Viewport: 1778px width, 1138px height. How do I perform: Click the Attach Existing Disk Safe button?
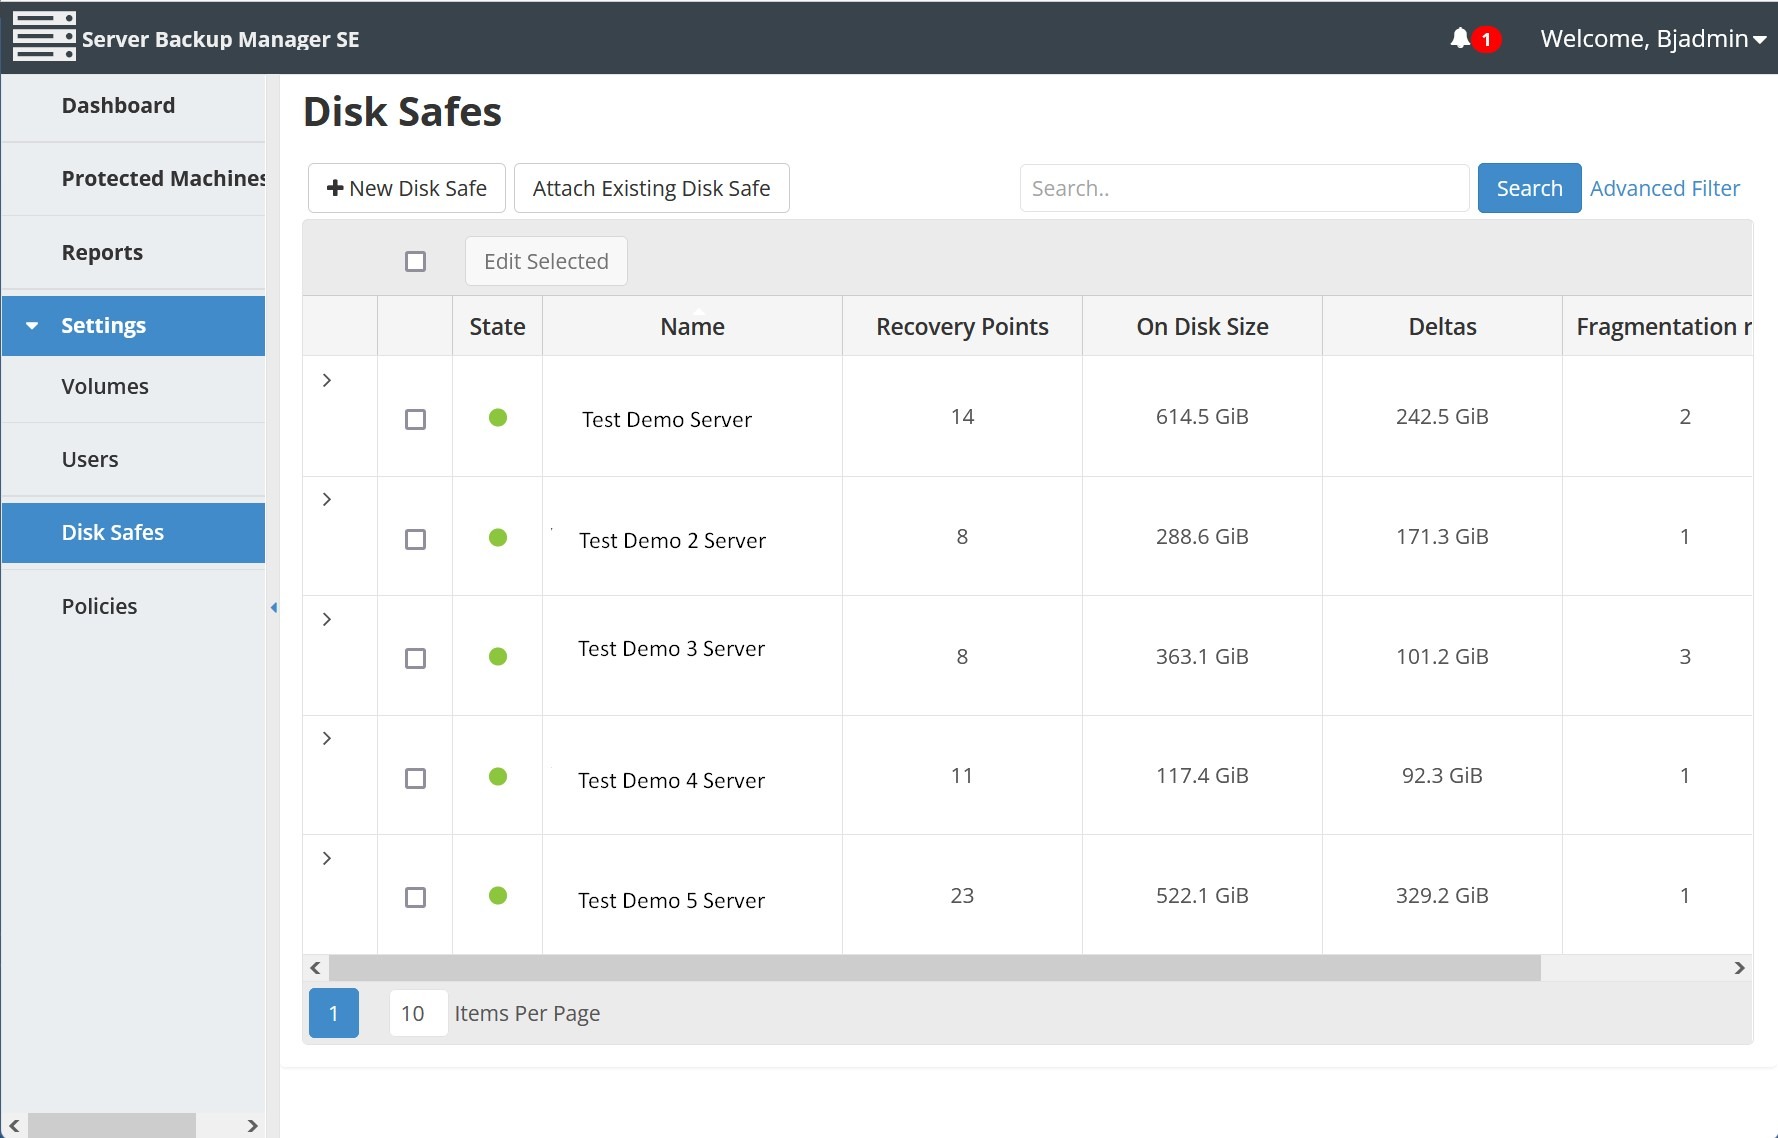click(651, 188)
